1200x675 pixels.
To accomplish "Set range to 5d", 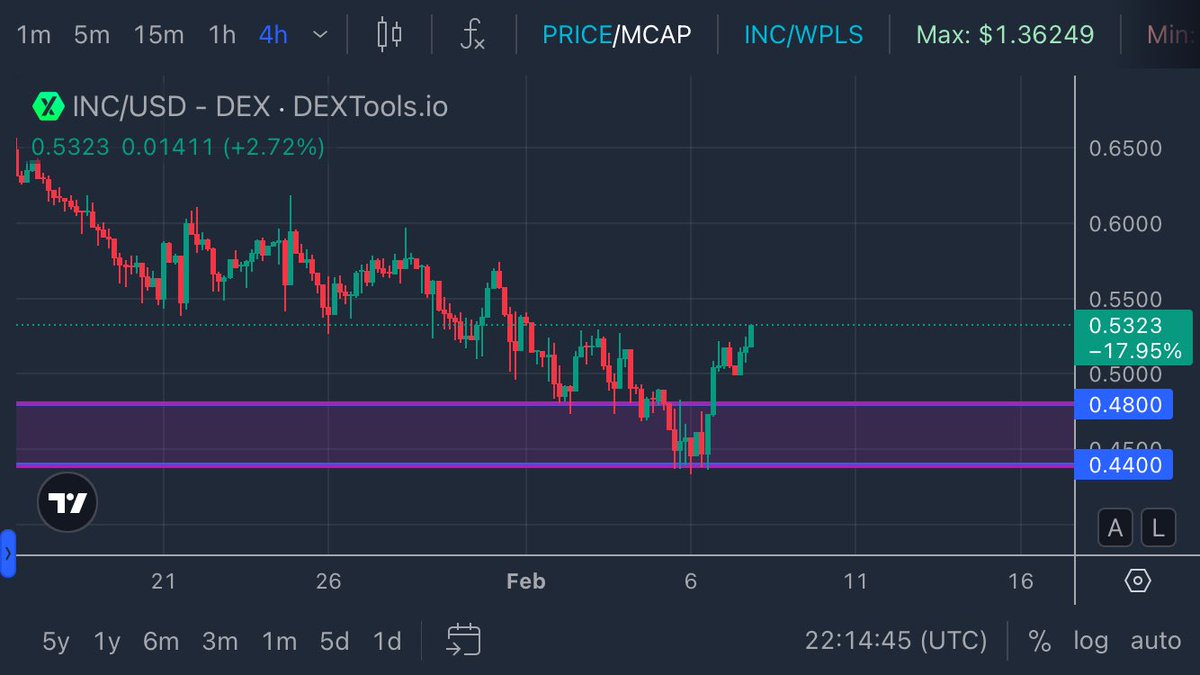I will [x=334, y=641].
